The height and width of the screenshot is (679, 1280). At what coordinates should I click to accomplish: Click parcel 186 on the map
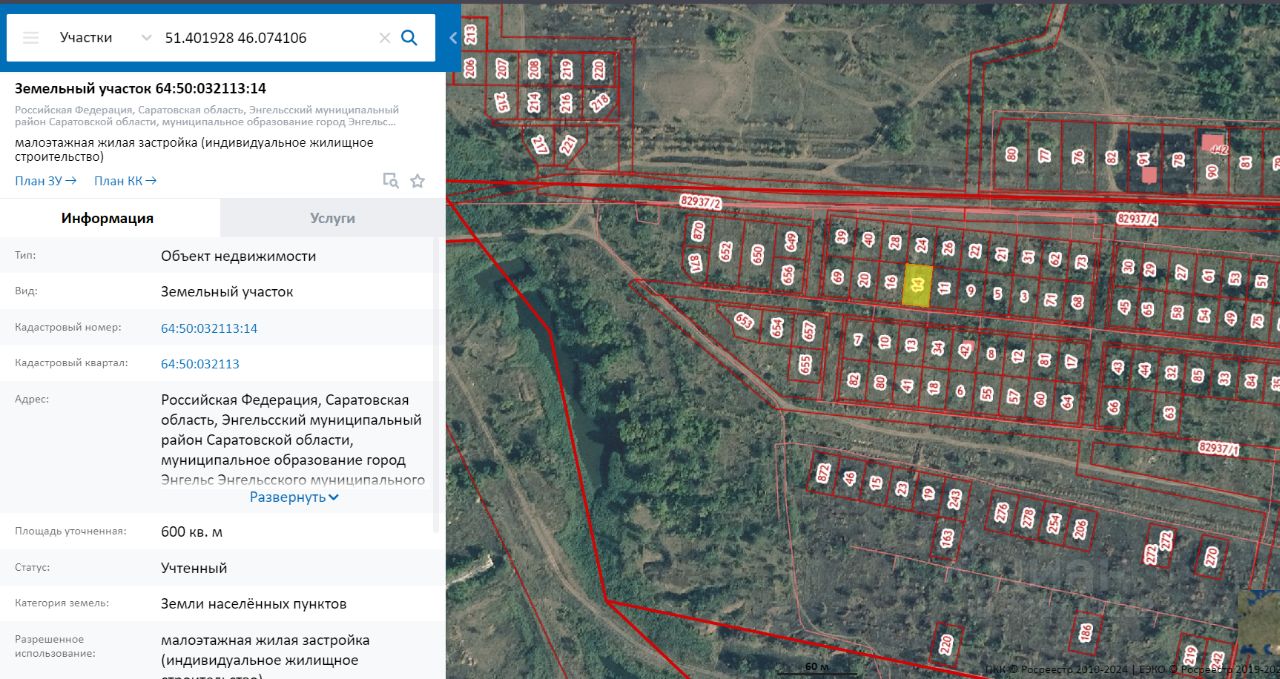[x=1086, y=633]
